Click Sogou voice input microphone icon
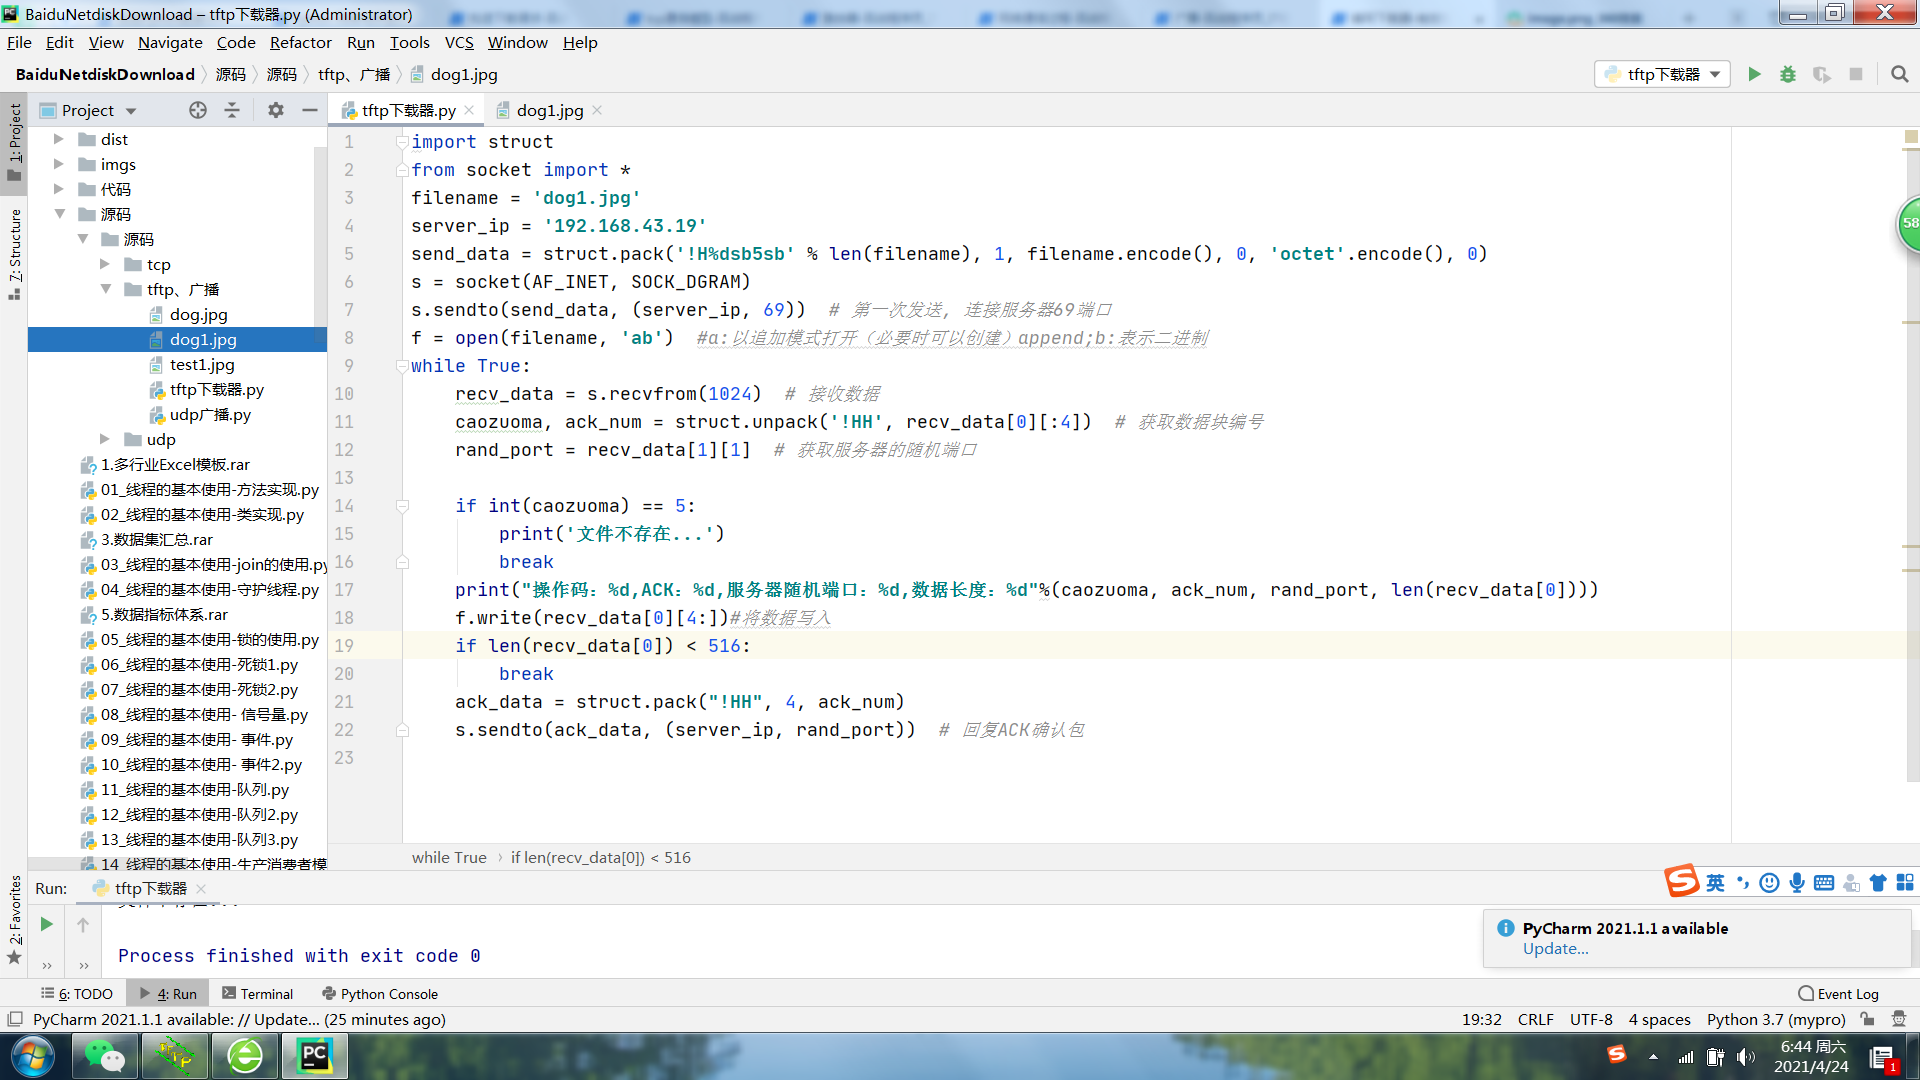Screen dimensions: 1920x1080 click(x=1797, y=882)
